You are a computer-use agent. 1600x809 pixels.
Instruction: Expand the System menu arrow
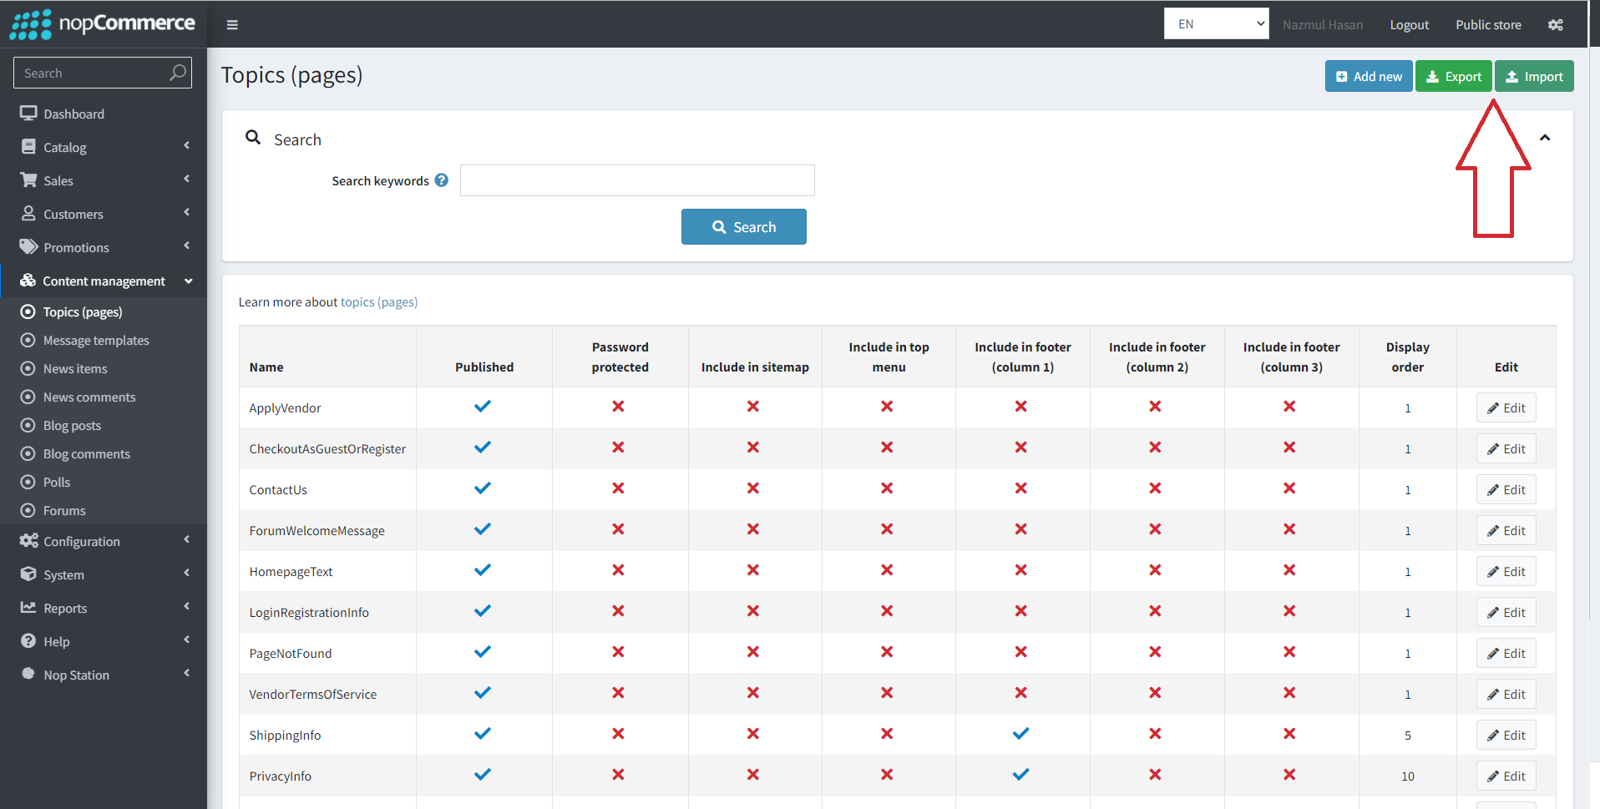pos(187,573)
